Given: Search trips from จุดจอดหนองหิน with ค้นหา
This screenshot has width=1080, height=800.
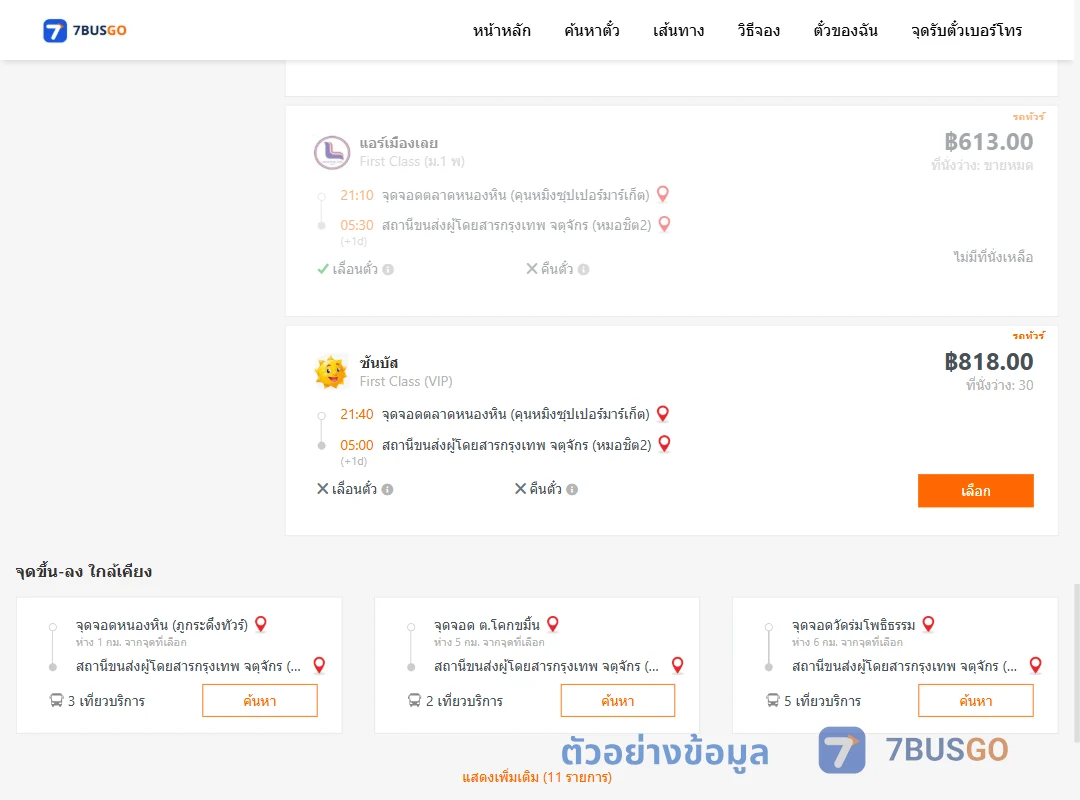Looking at the screenshot, I should tap(260, 701).
